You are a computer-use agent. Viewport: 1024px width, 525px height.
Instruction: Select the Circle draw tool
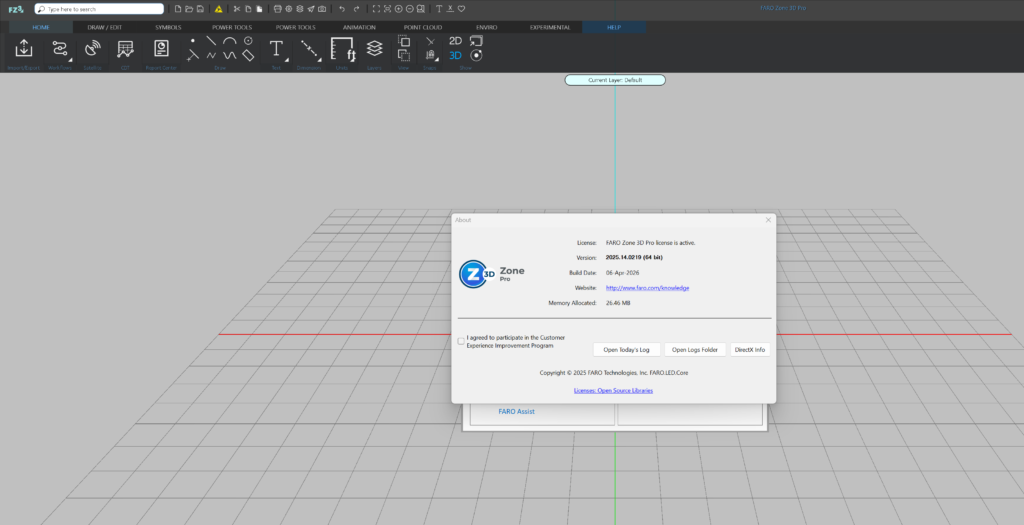248,40
